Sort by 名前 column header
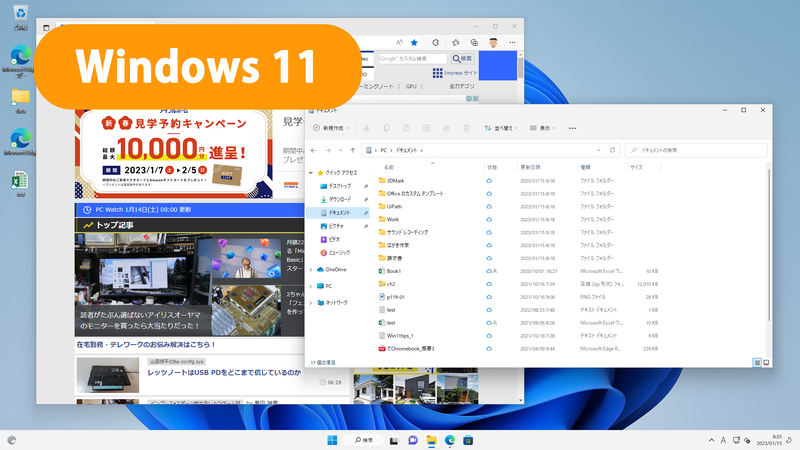Screen dimensions: 800x450 389,167
